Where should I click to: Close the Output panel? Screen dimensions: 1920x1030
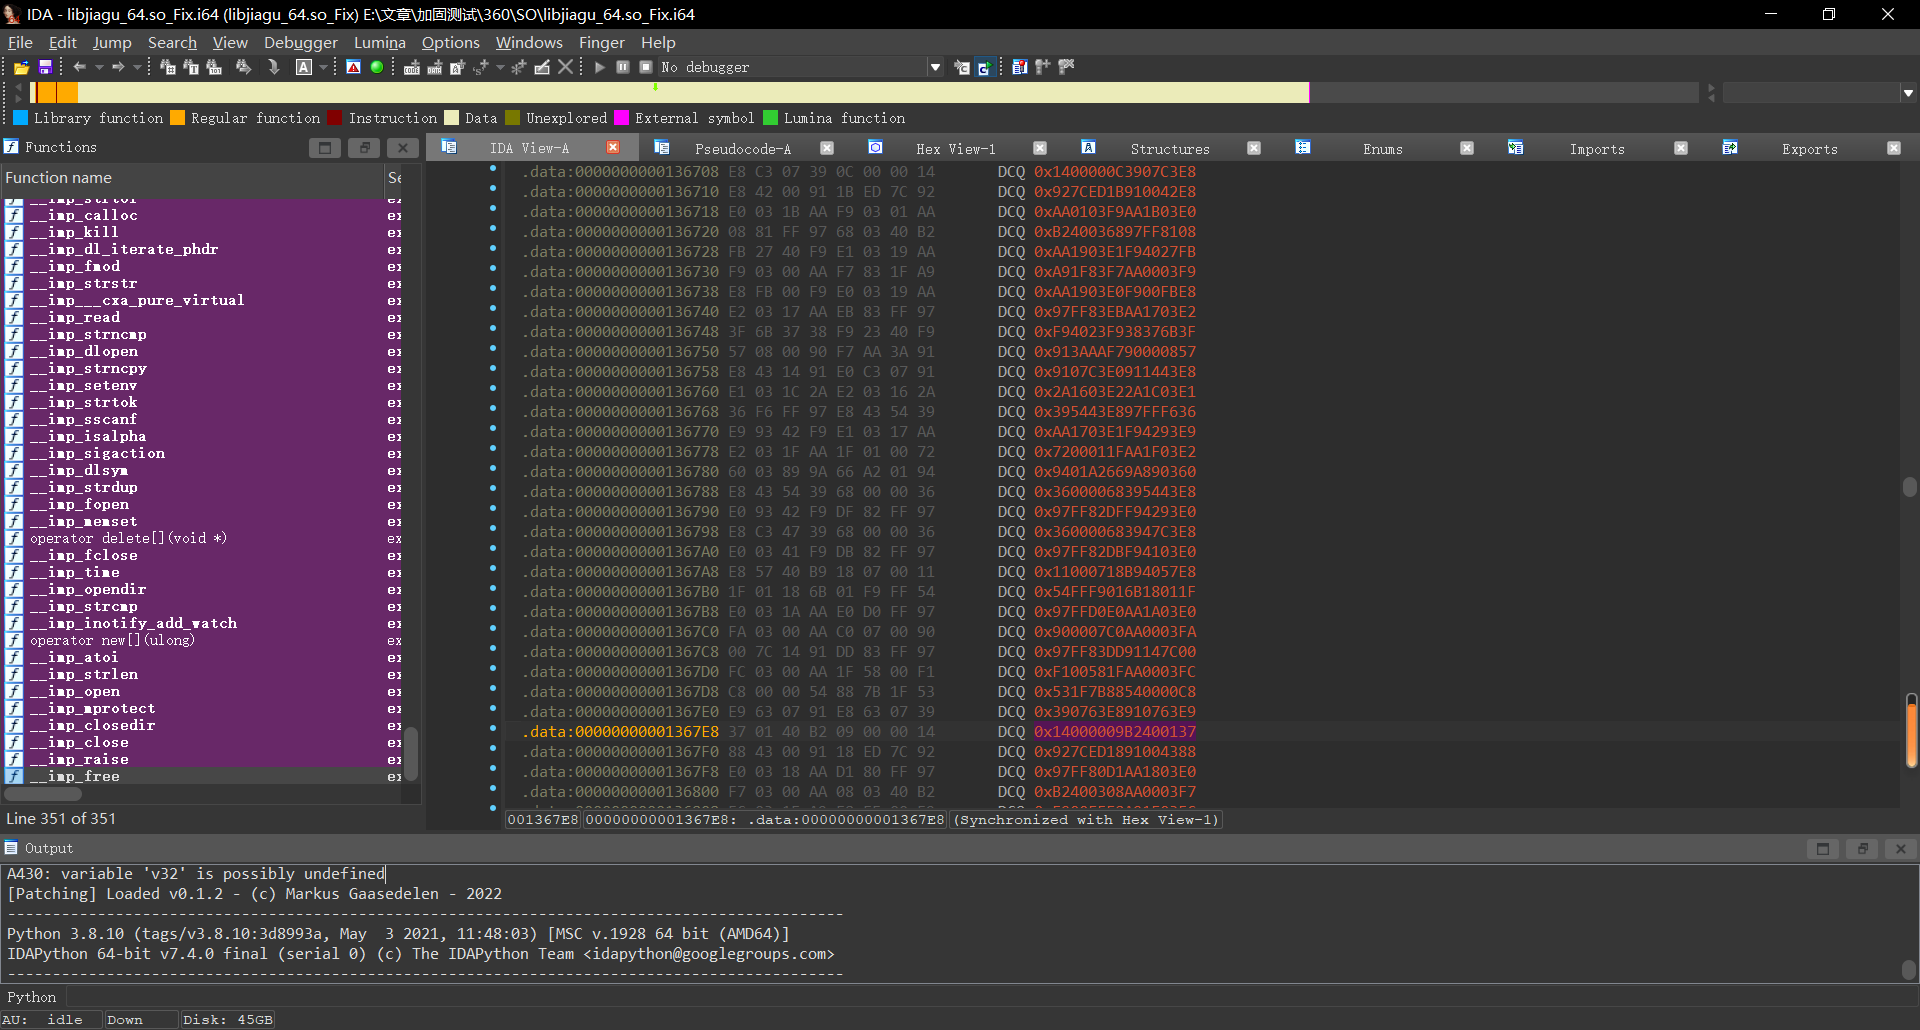[1900, 849]
